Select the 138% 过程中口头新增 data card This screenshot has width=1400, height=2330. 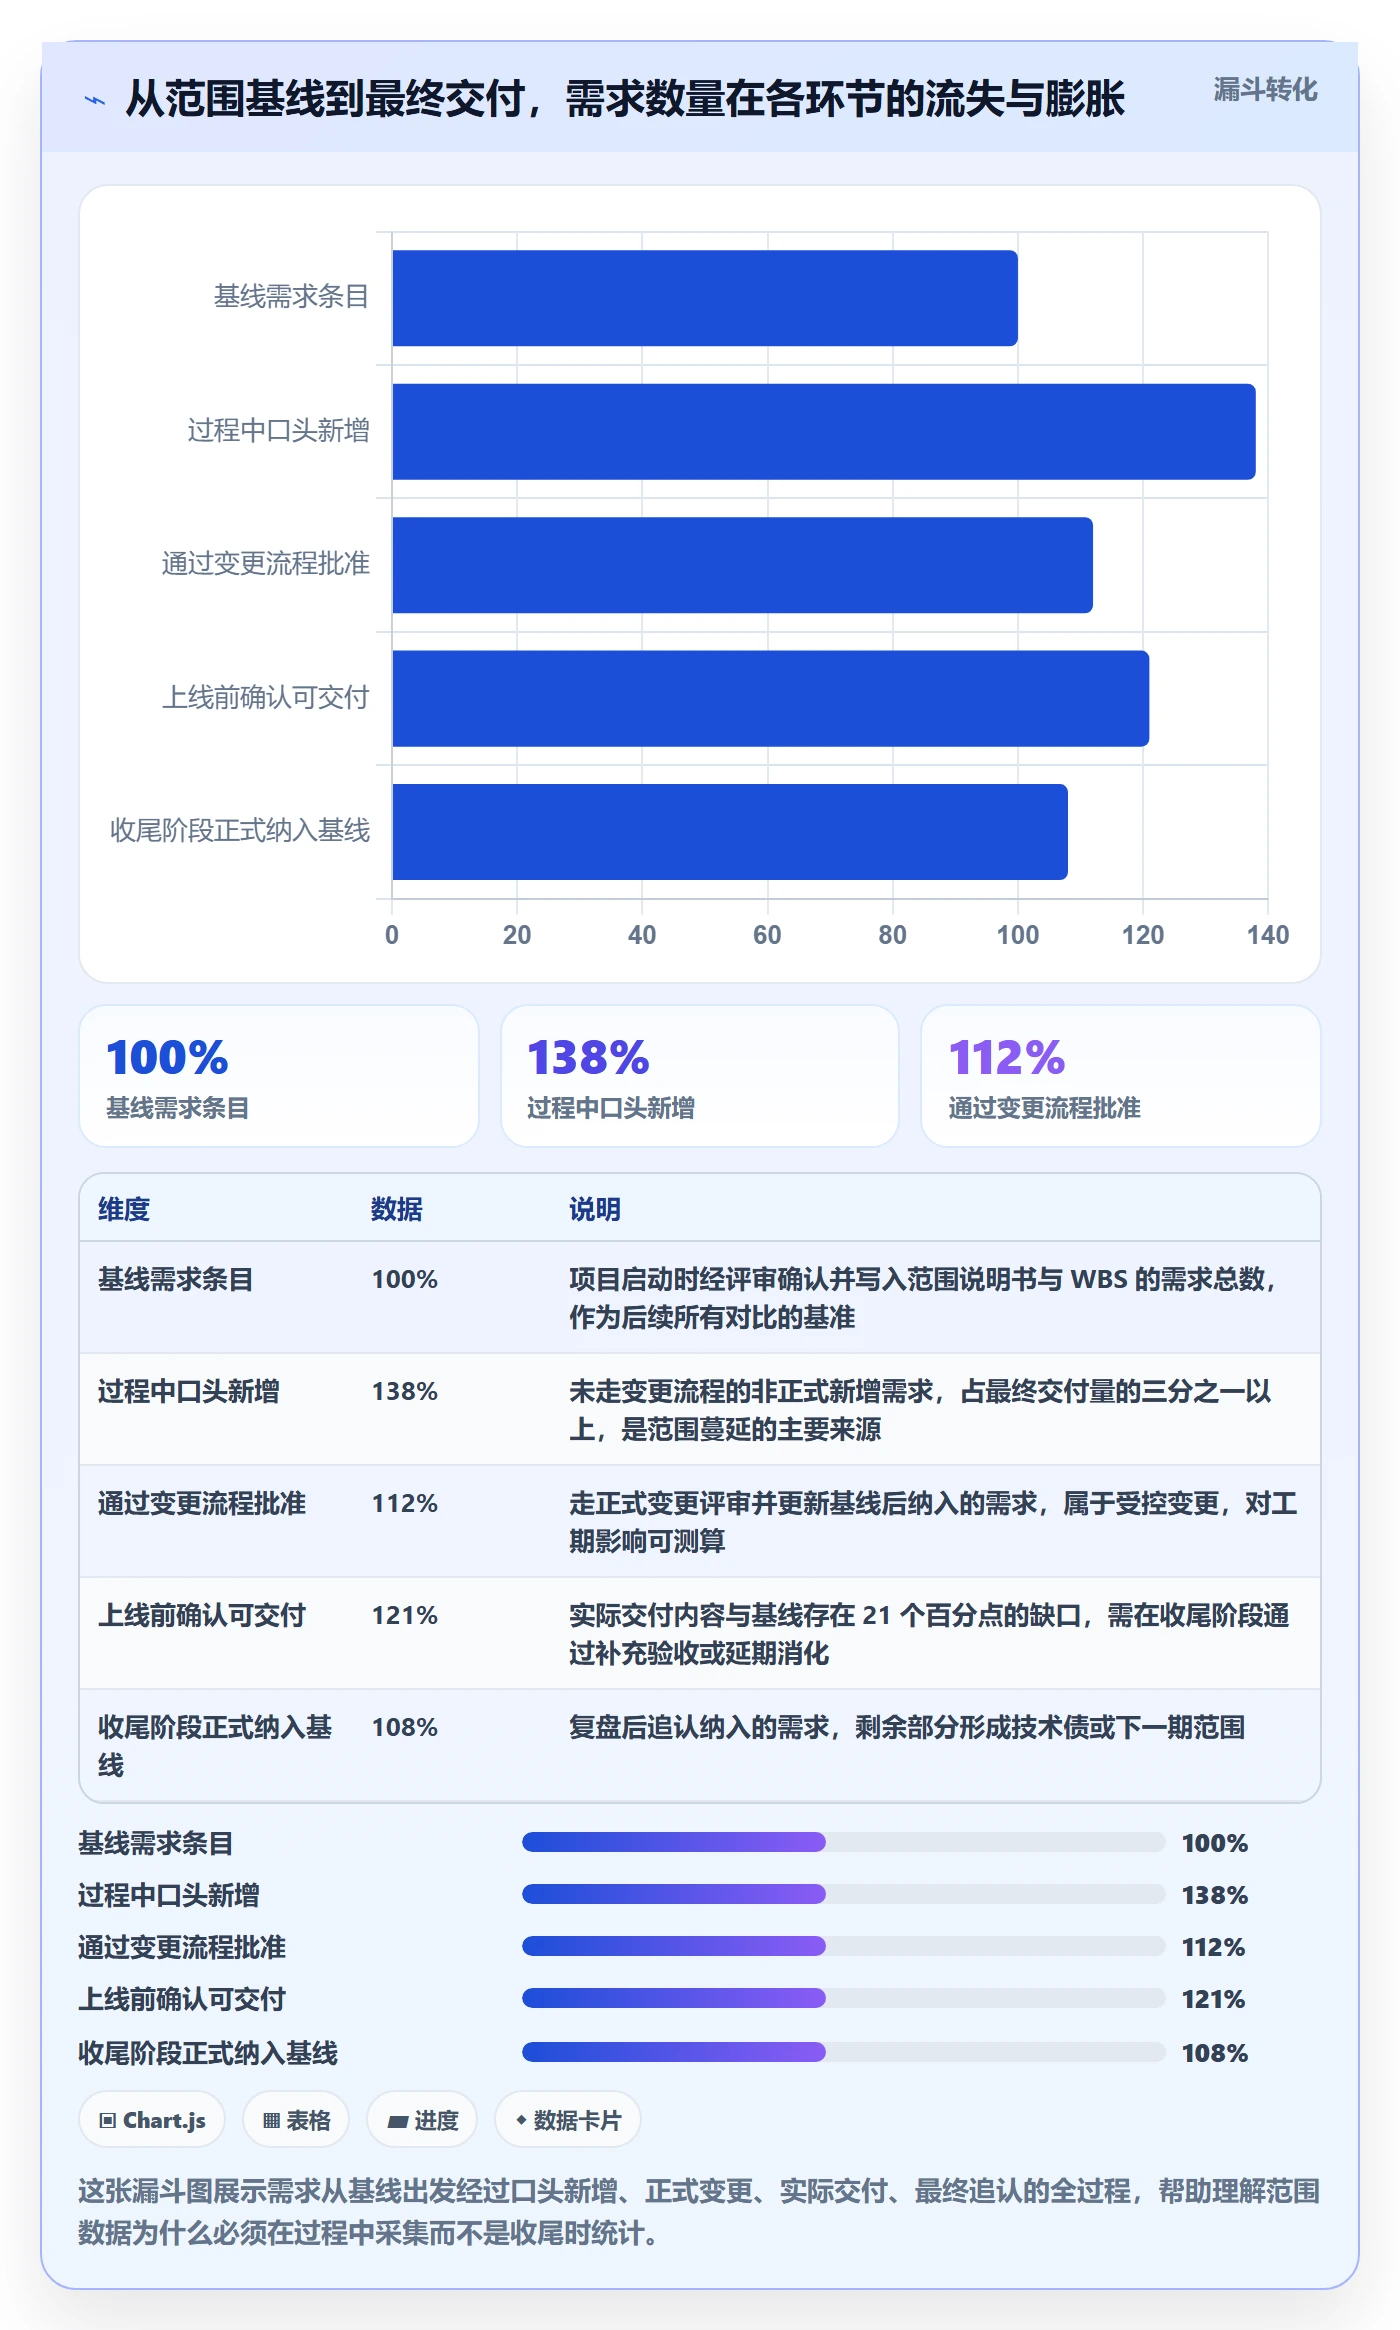[x=700, y=1076]
